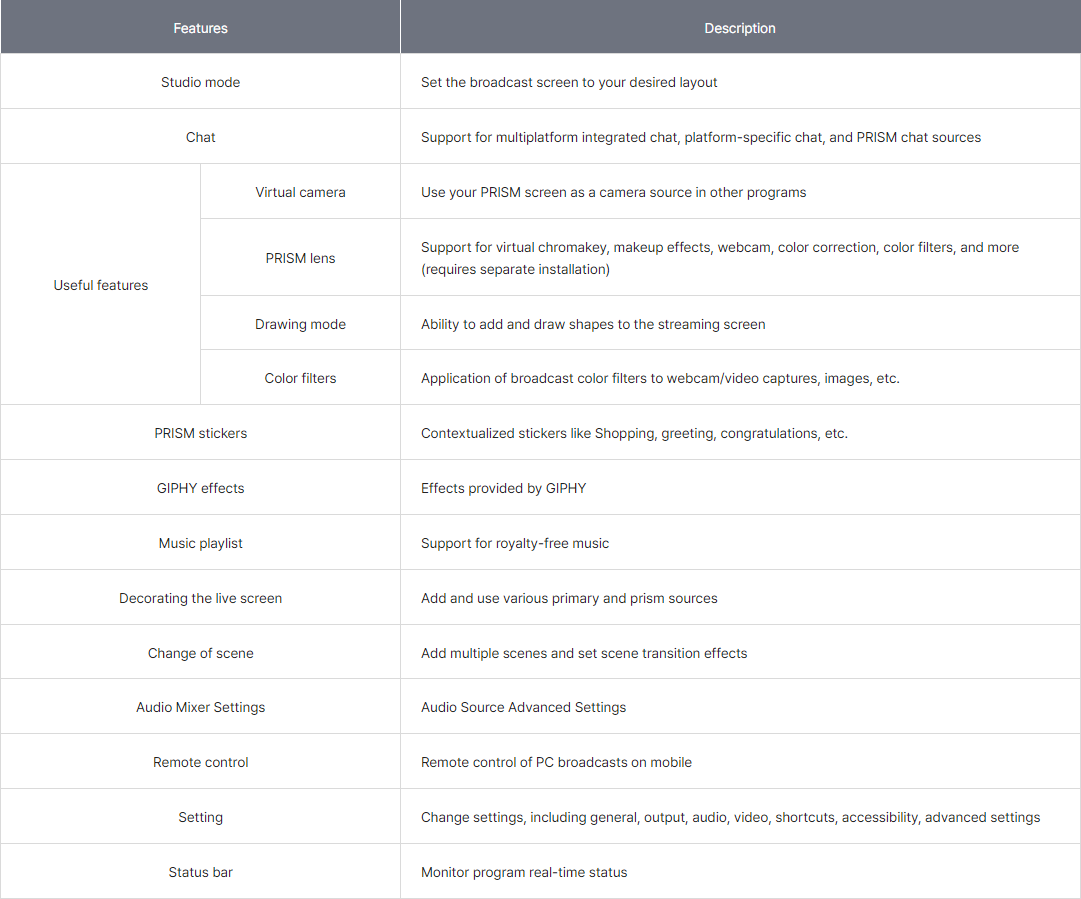Click the Music playlist cell

pyautogui.click(x=200, y=543)
